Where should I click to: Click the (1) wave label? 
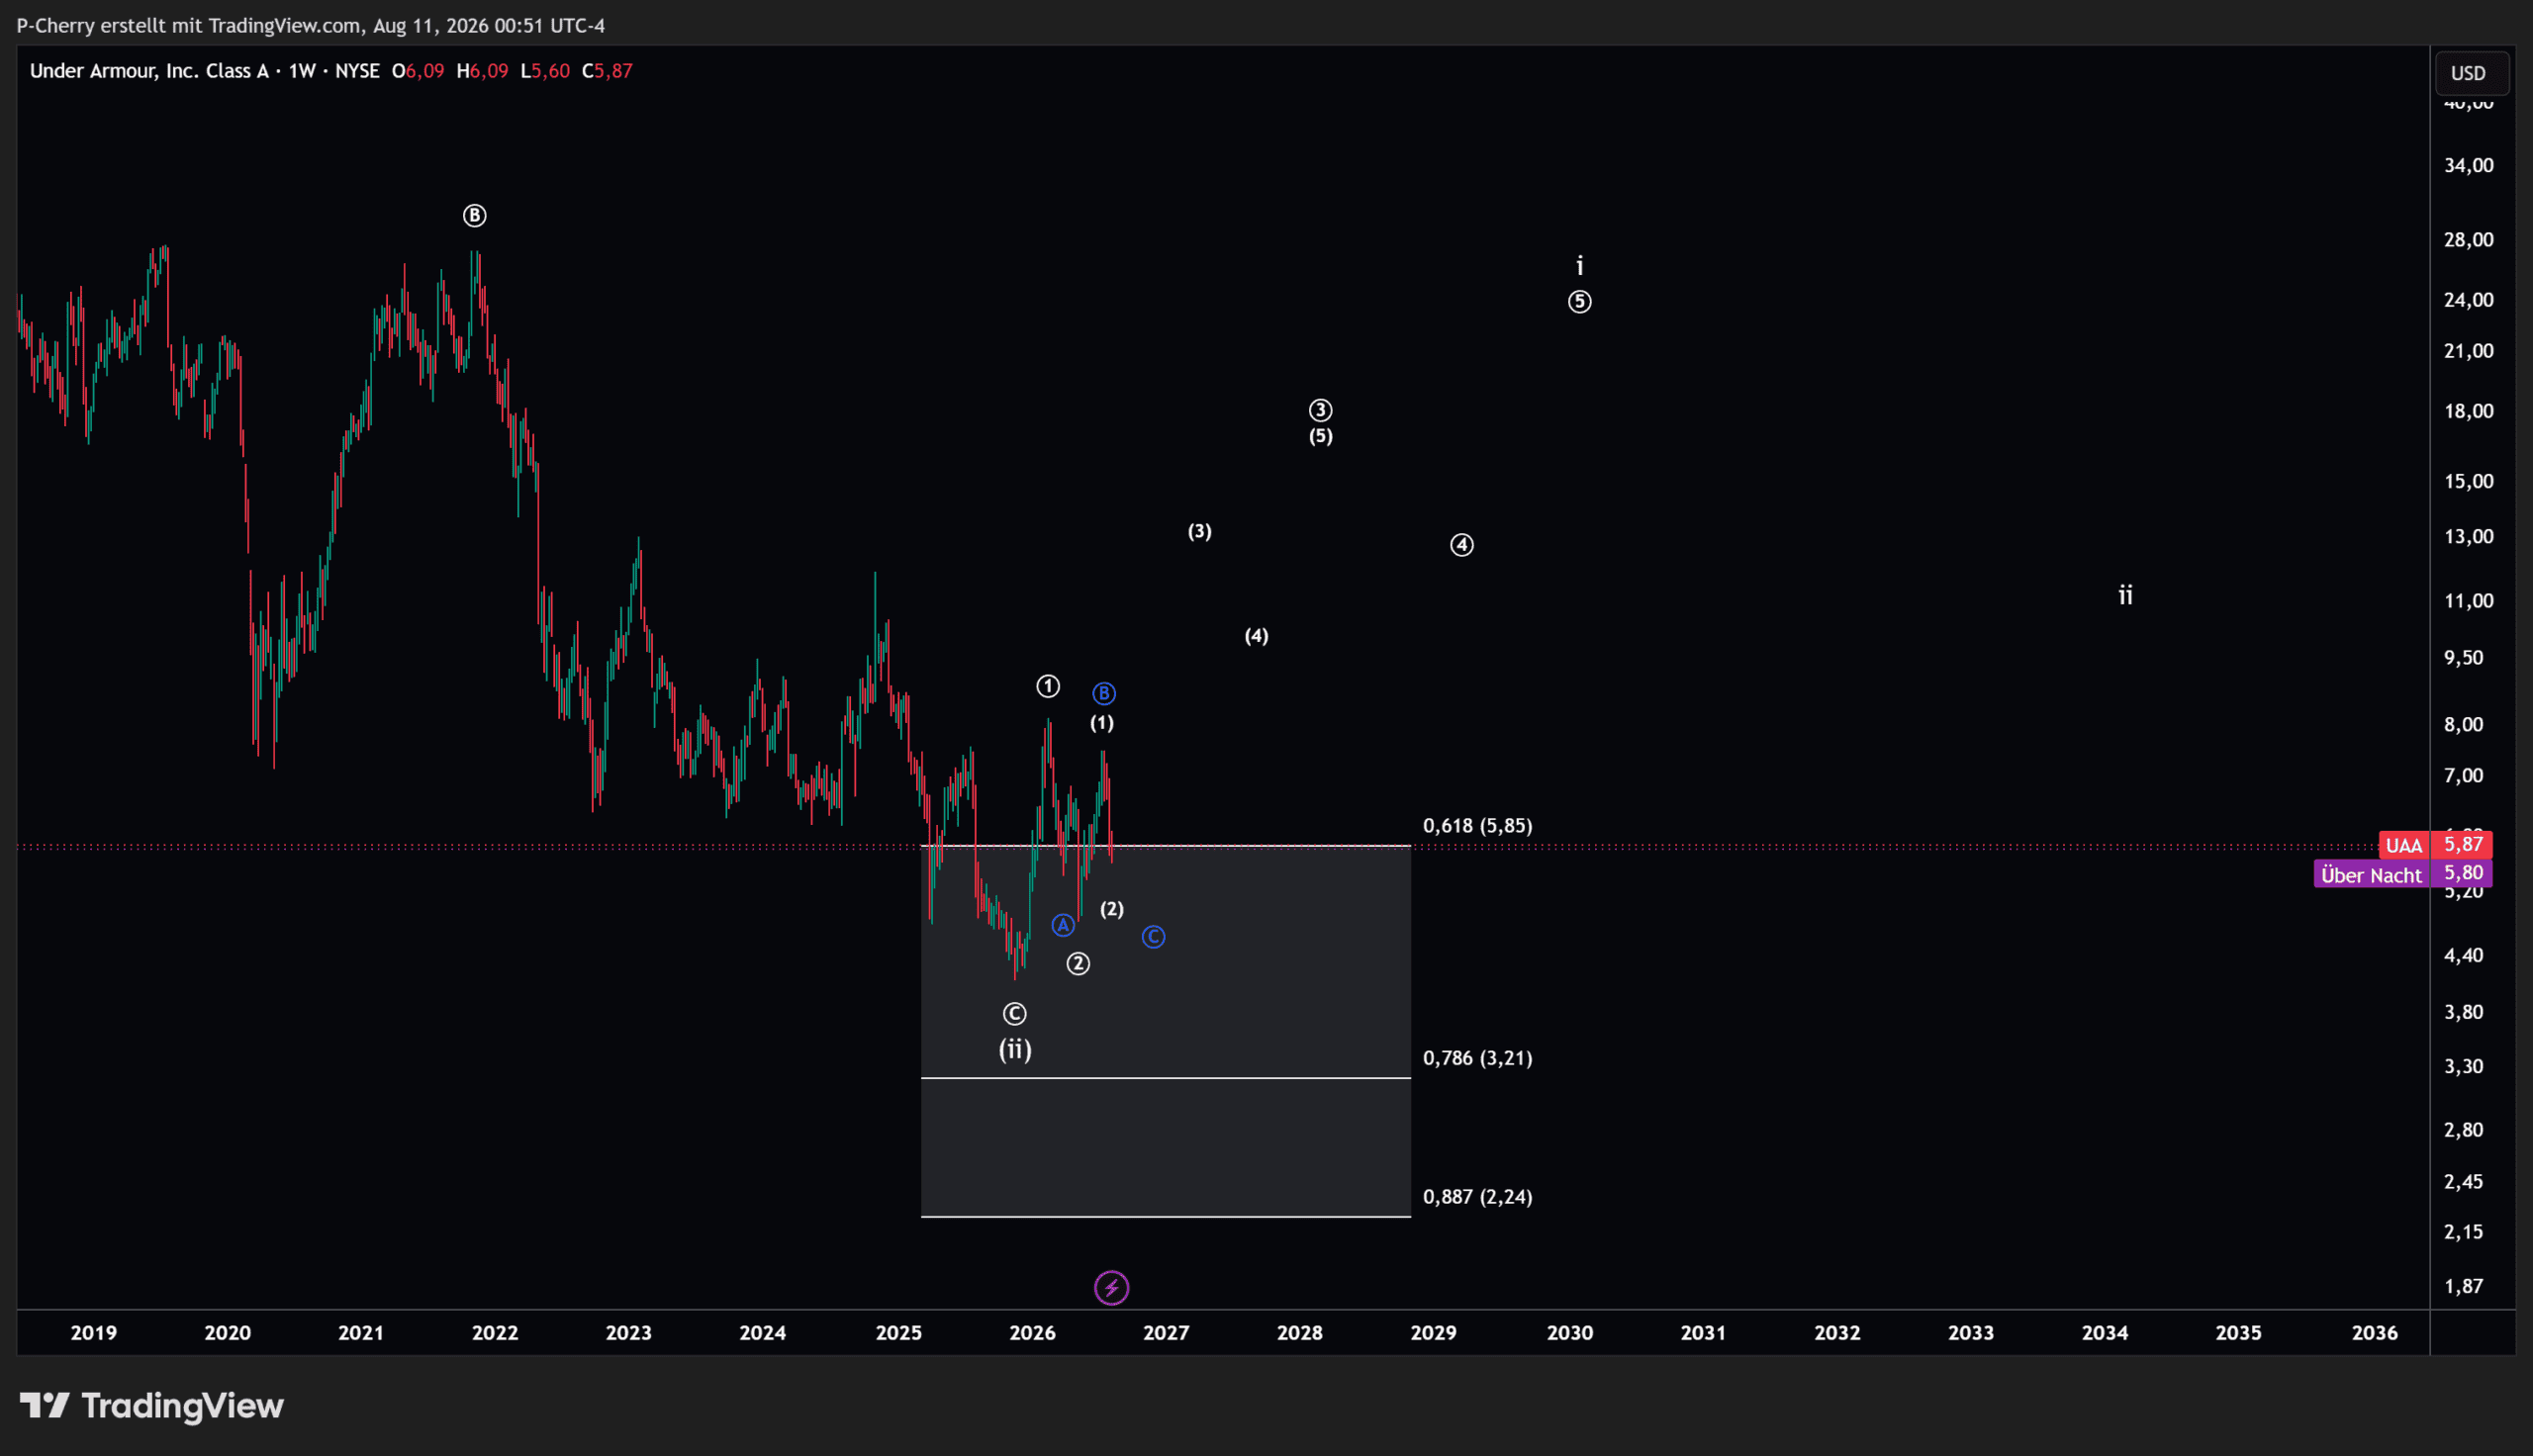(1101, 723)
